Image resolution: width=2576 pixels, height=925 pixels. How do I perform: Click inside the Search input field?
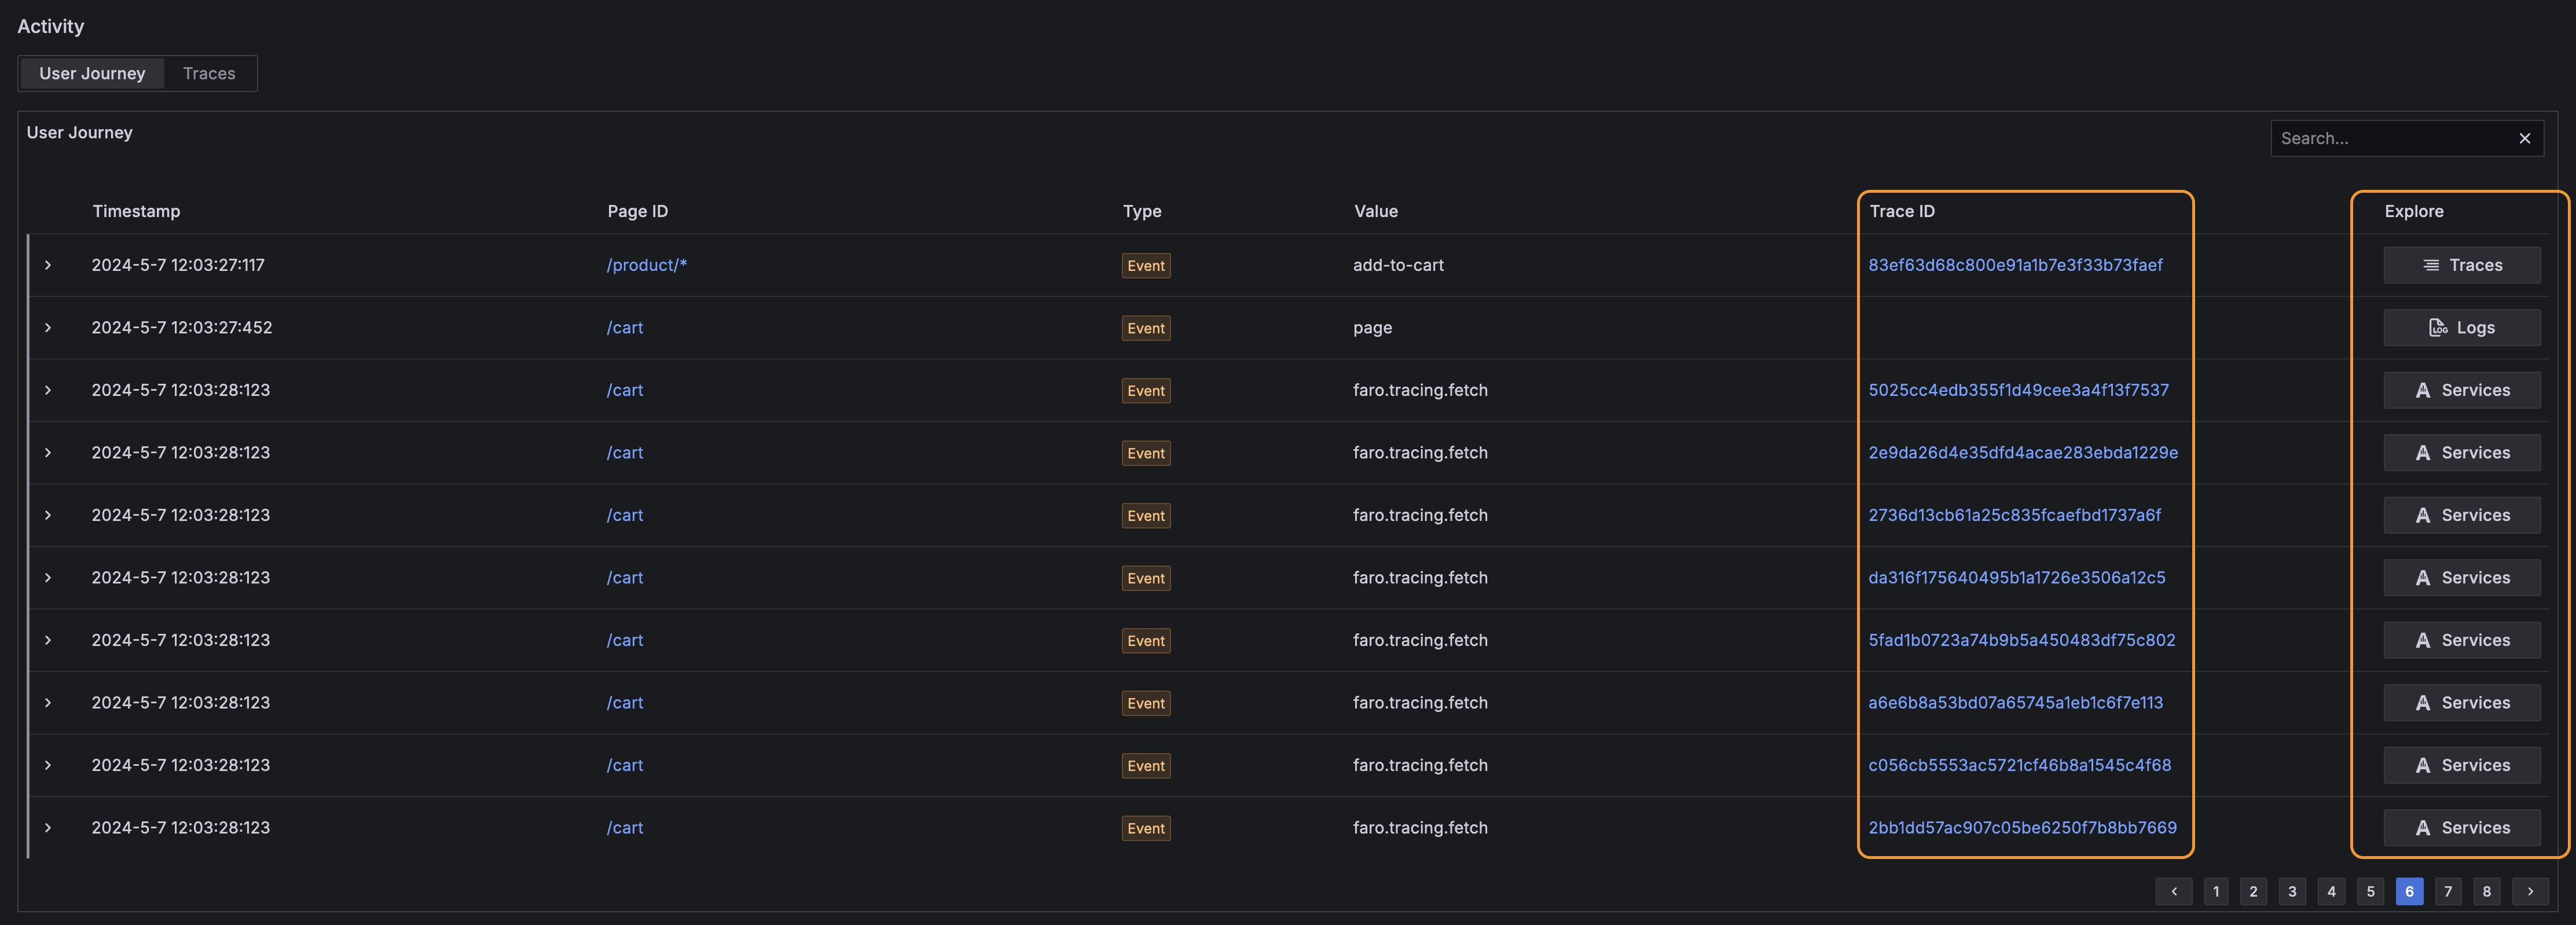pos(2400,138)
